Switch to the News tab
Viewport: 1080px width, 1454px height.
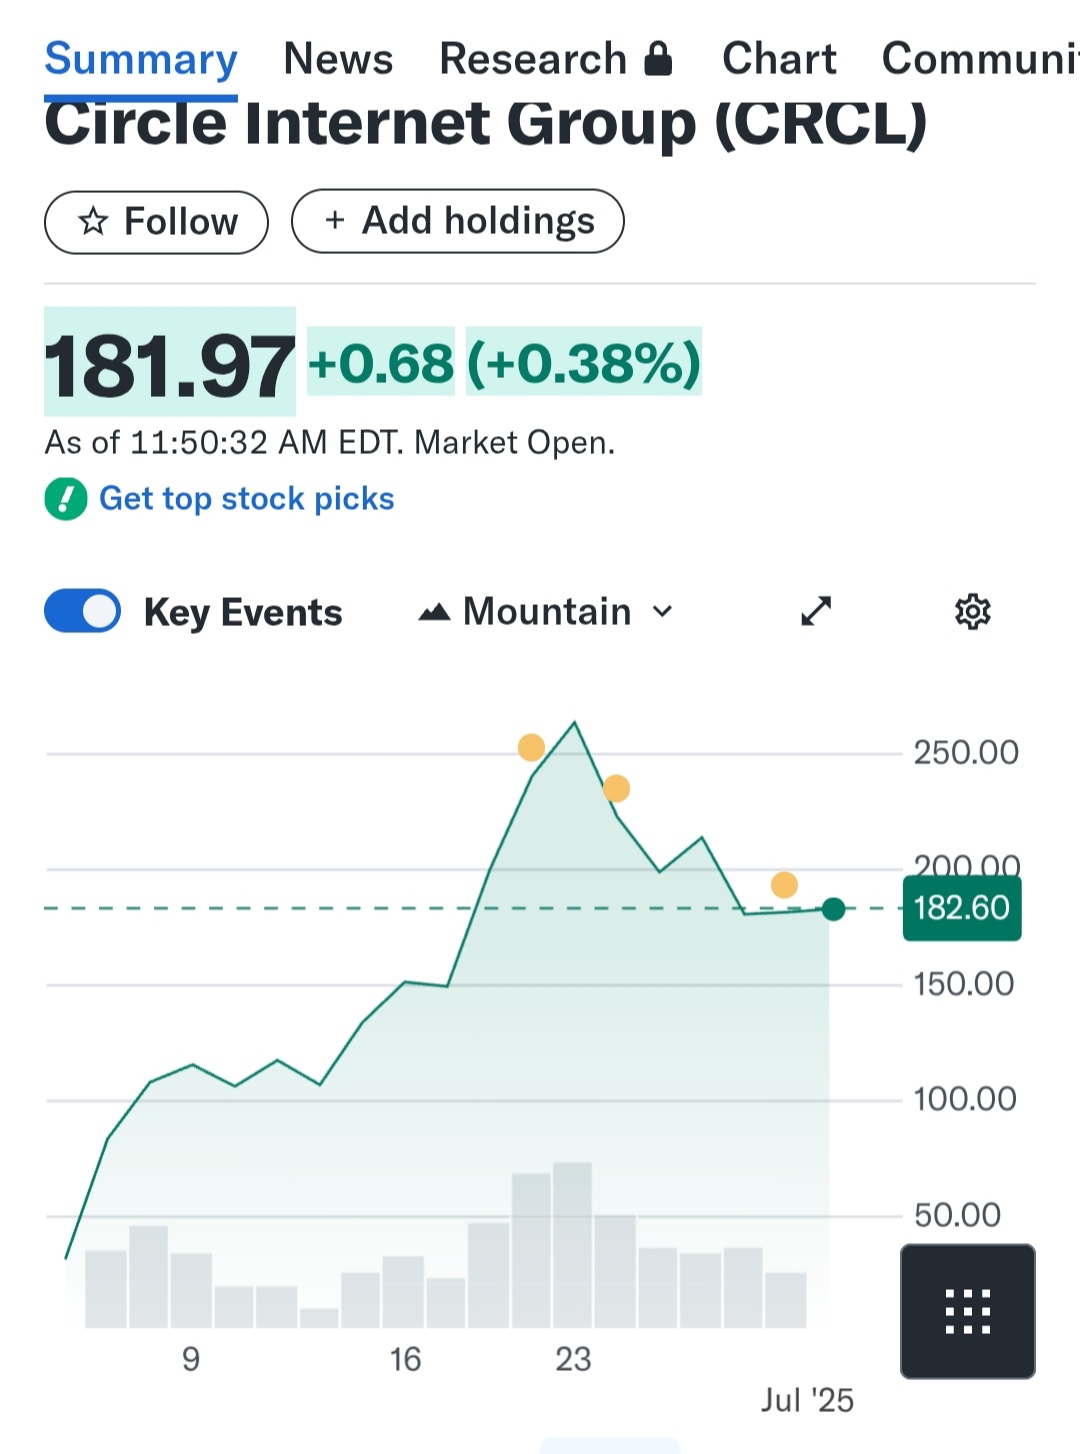(338, 59)
